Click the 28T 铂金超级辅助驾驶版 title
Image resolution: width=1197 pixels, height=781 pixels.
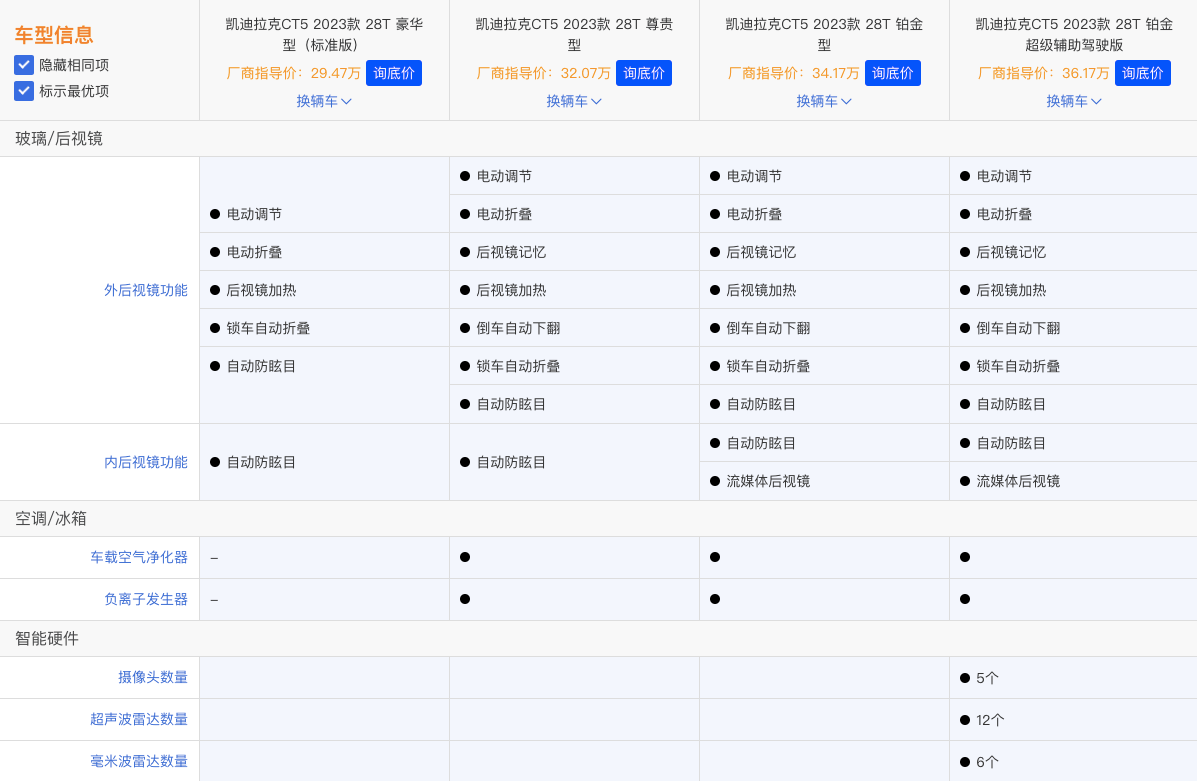pos(1073,34)
